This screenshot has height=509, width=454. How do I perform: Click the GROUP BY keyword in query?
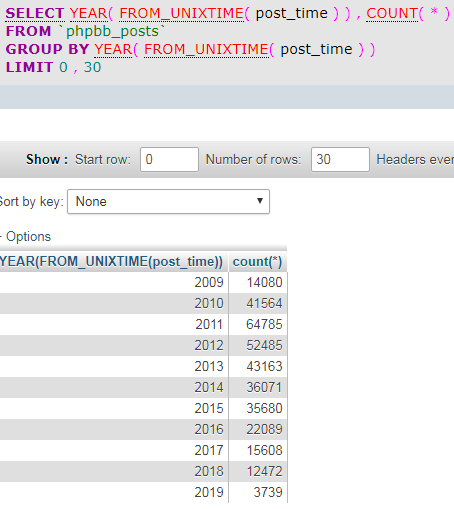point(47,49)
